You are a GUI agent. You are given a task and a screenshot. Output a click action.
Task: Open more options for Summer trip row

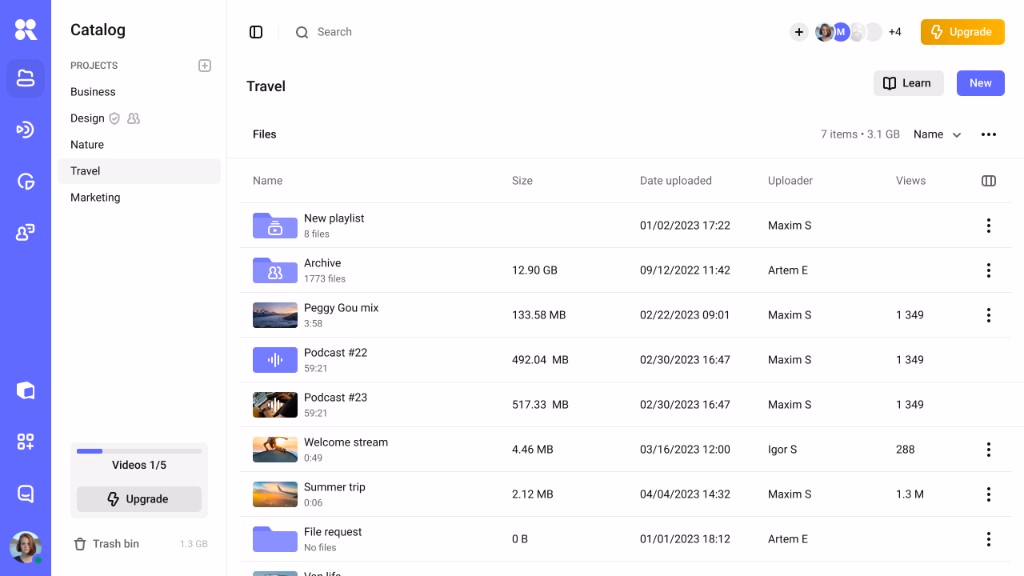click(989, 494)
